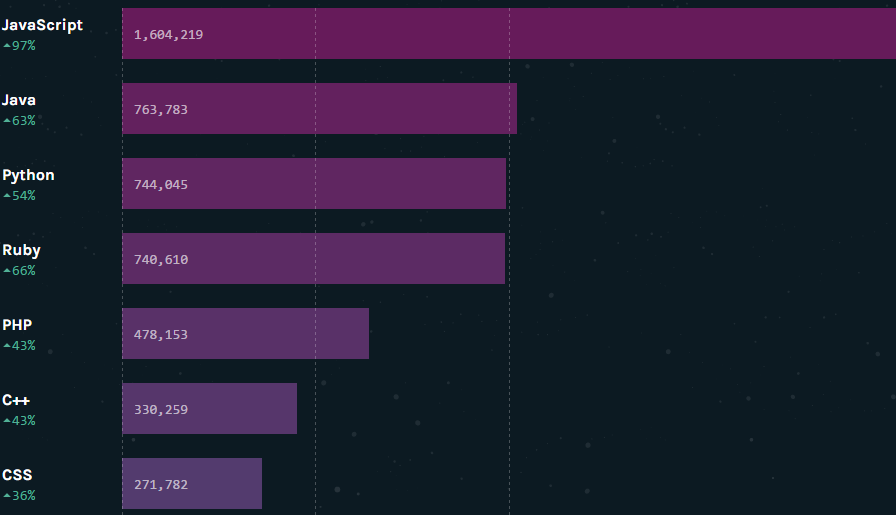
Task: Click the PHP language label
Action: point(17,325)
